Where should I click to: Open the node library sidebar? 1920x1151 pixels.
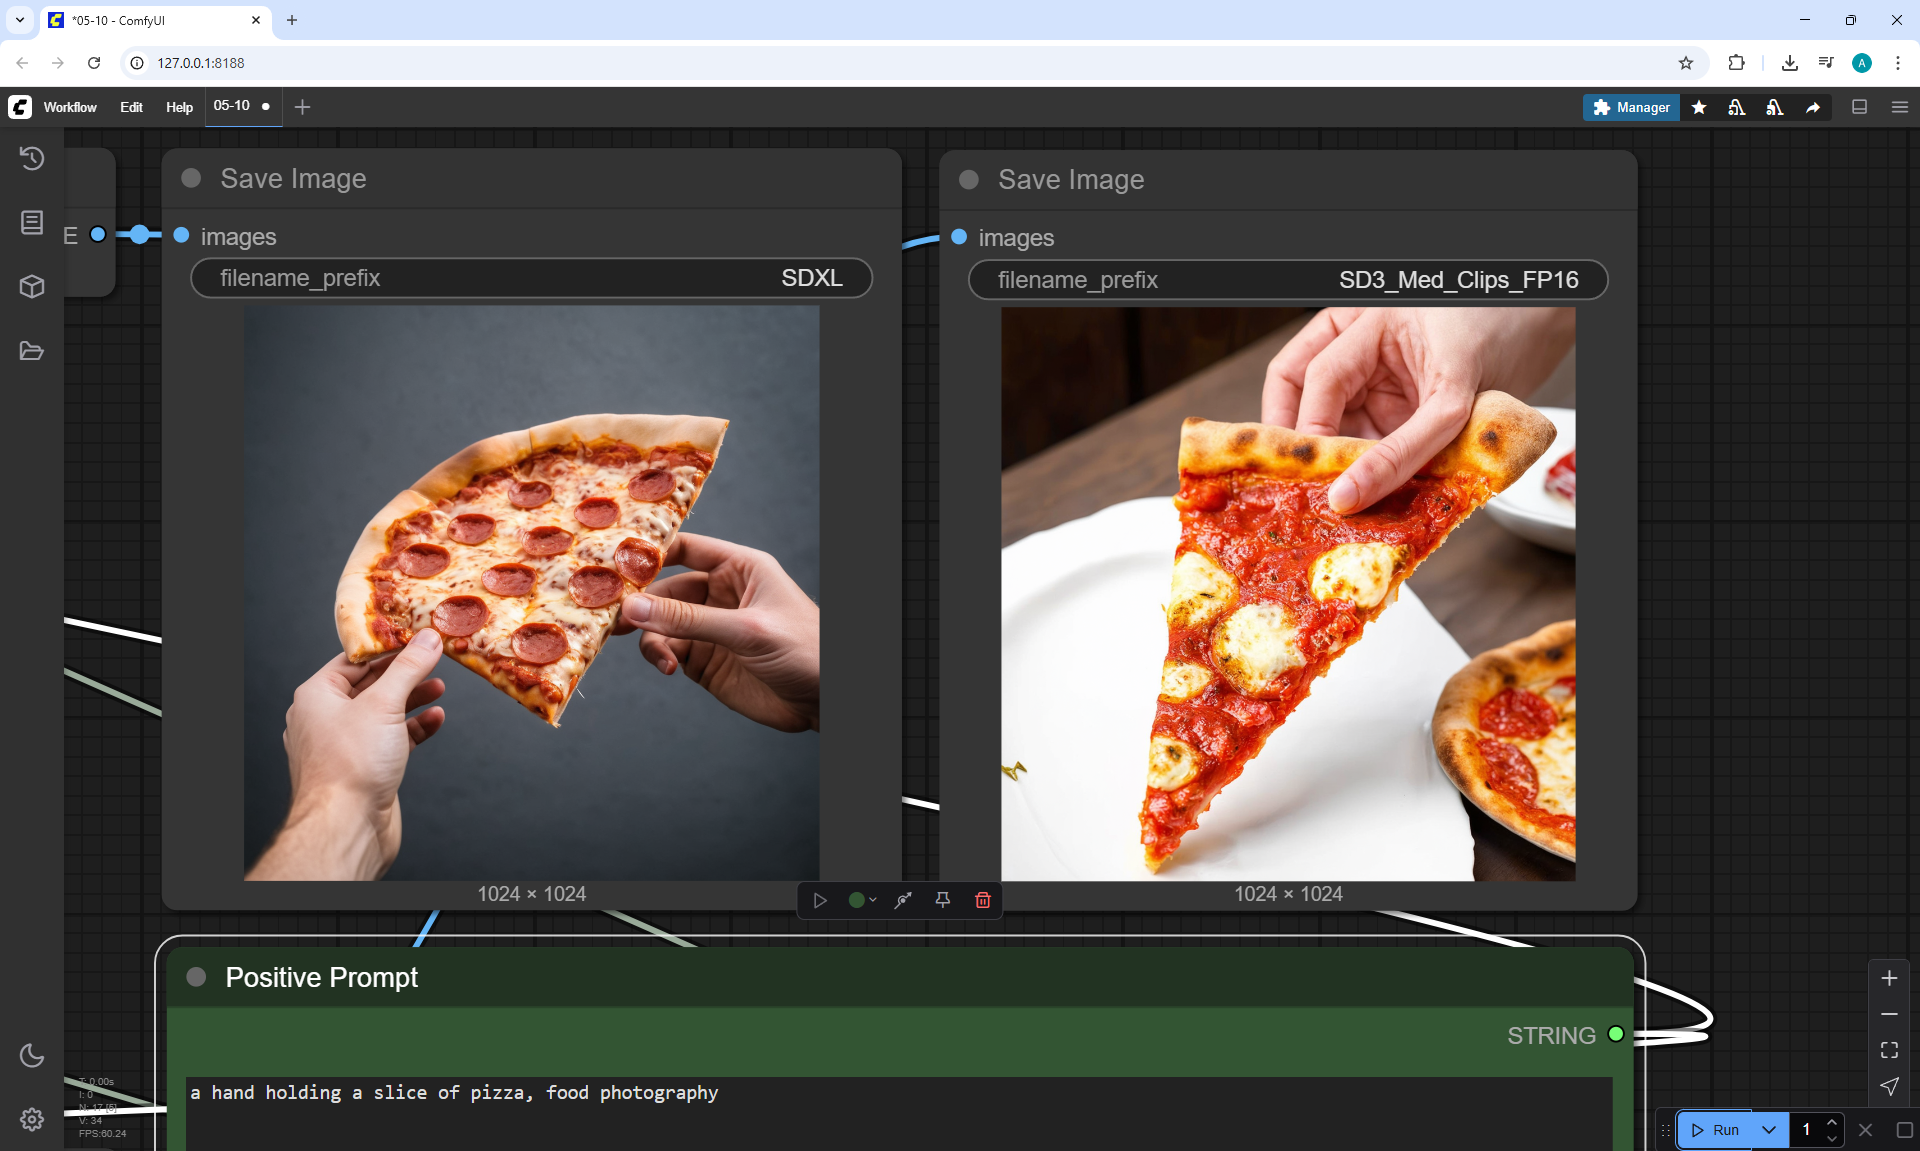tap(32, 222)
